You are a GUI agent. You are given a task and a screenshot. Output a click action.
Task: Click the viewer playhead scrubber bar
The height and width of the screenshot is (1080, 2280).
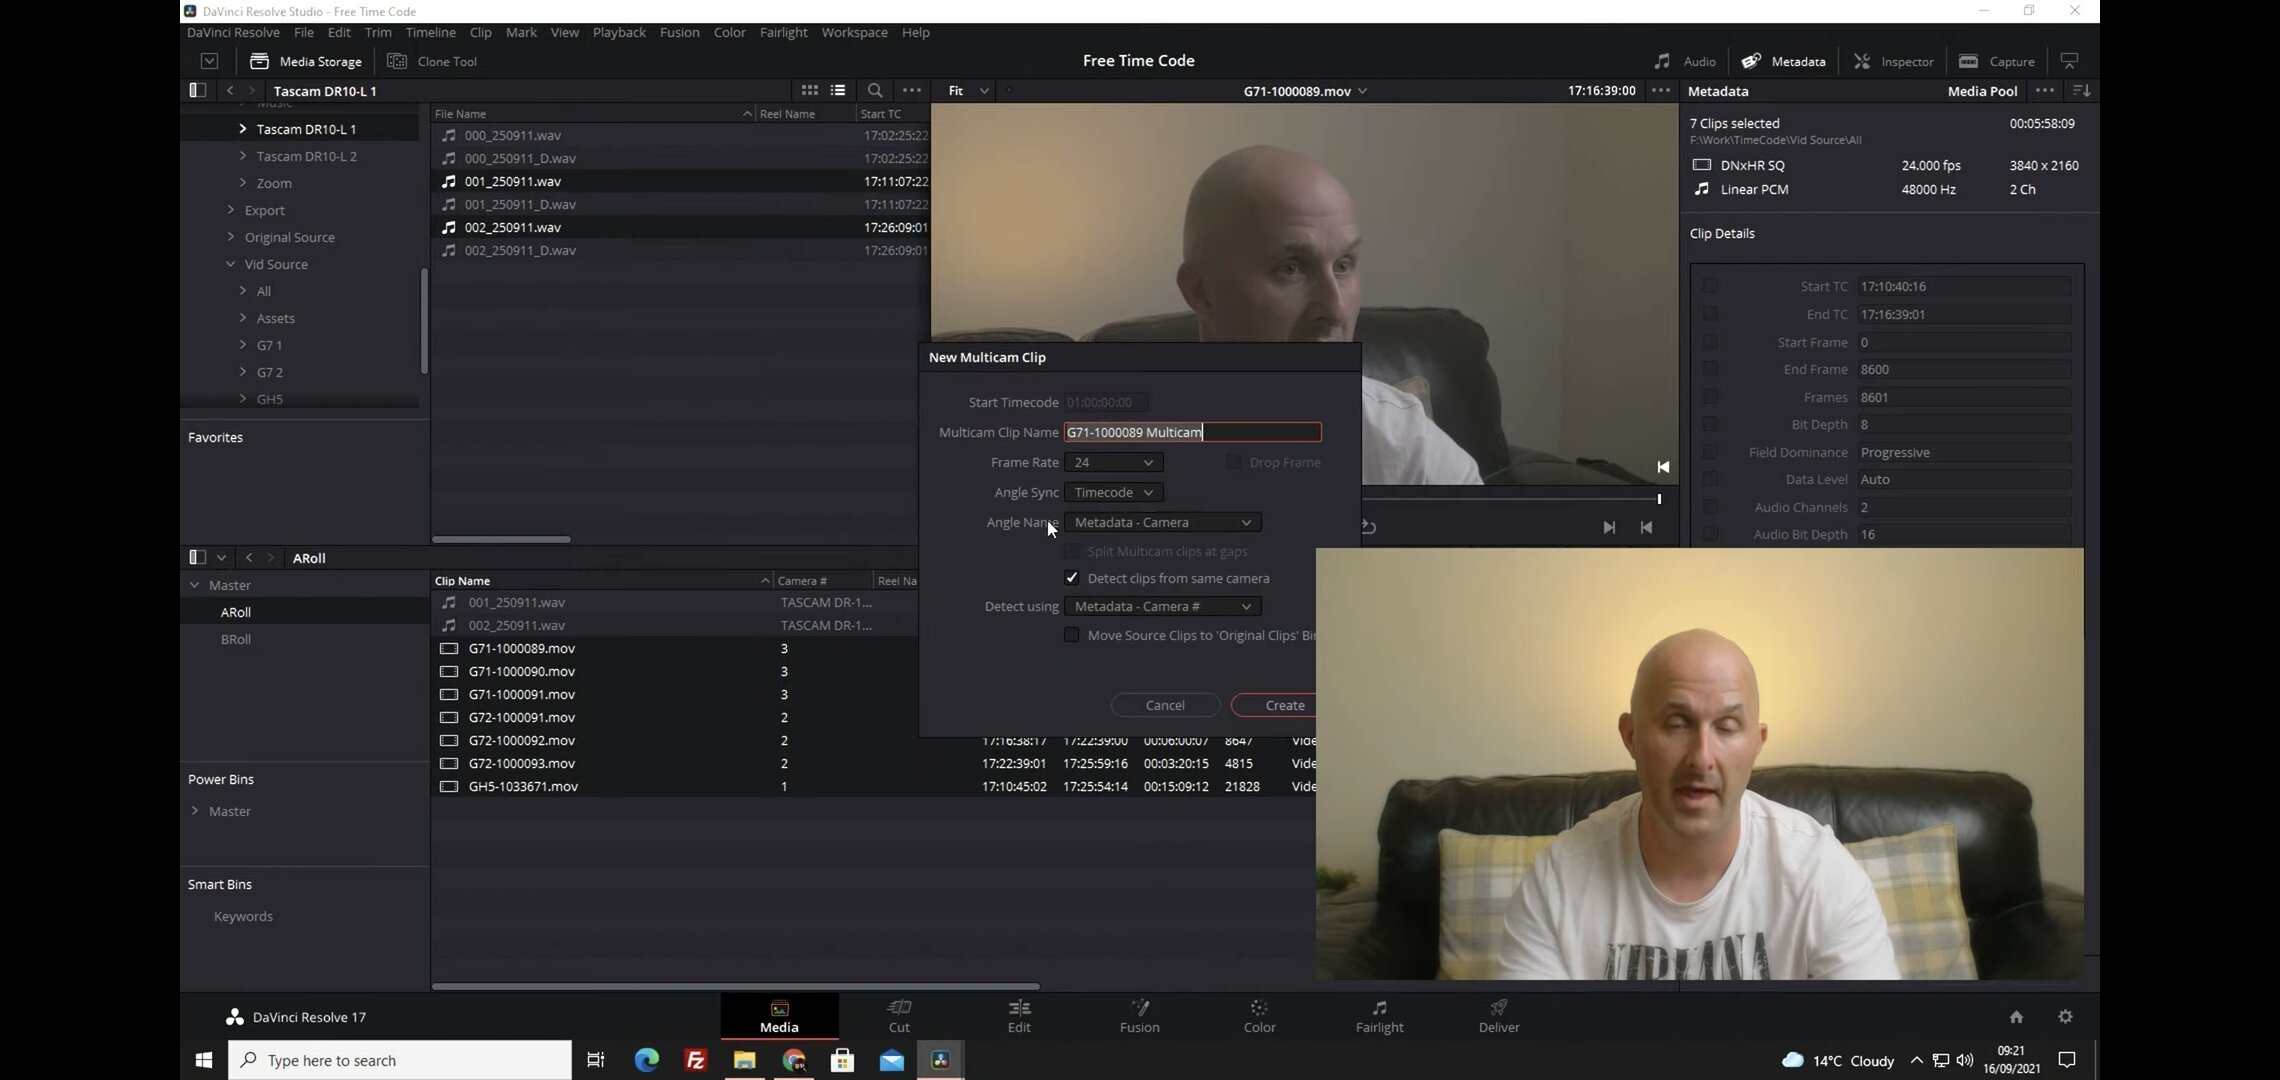click(1510, 498)
